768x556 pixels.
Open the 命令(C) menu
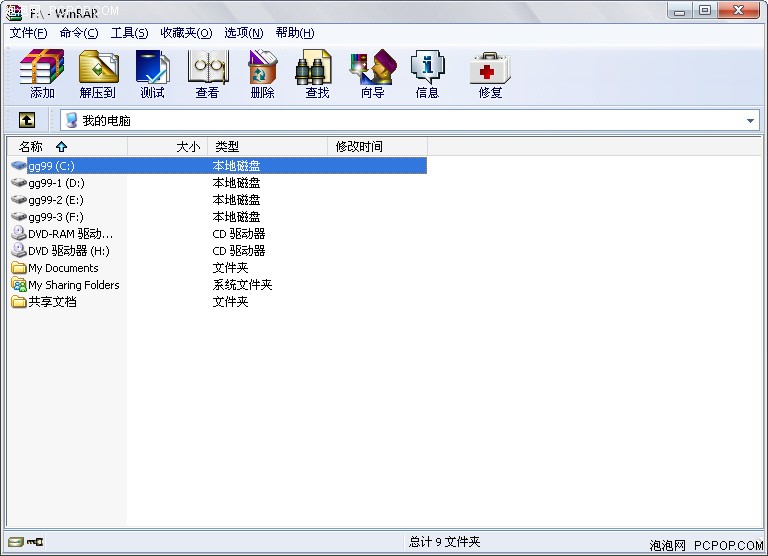click(78, 33)
